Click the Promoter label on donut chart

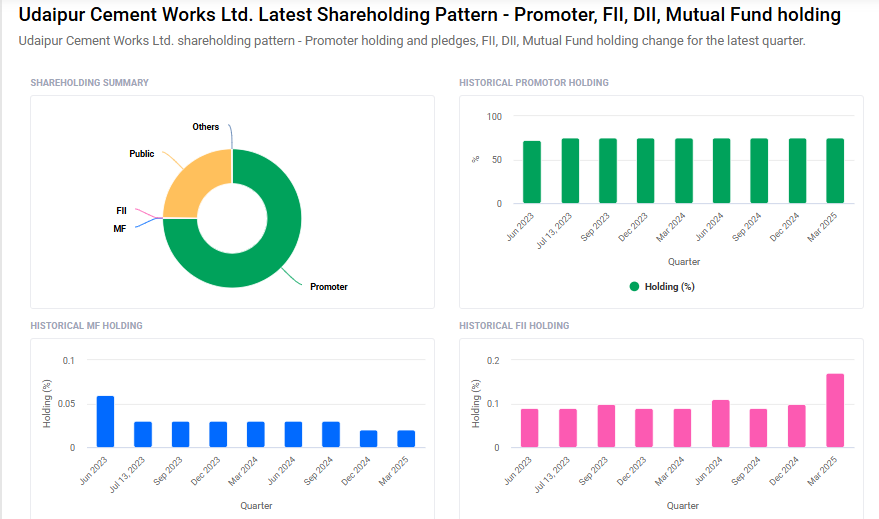(329, 287)
